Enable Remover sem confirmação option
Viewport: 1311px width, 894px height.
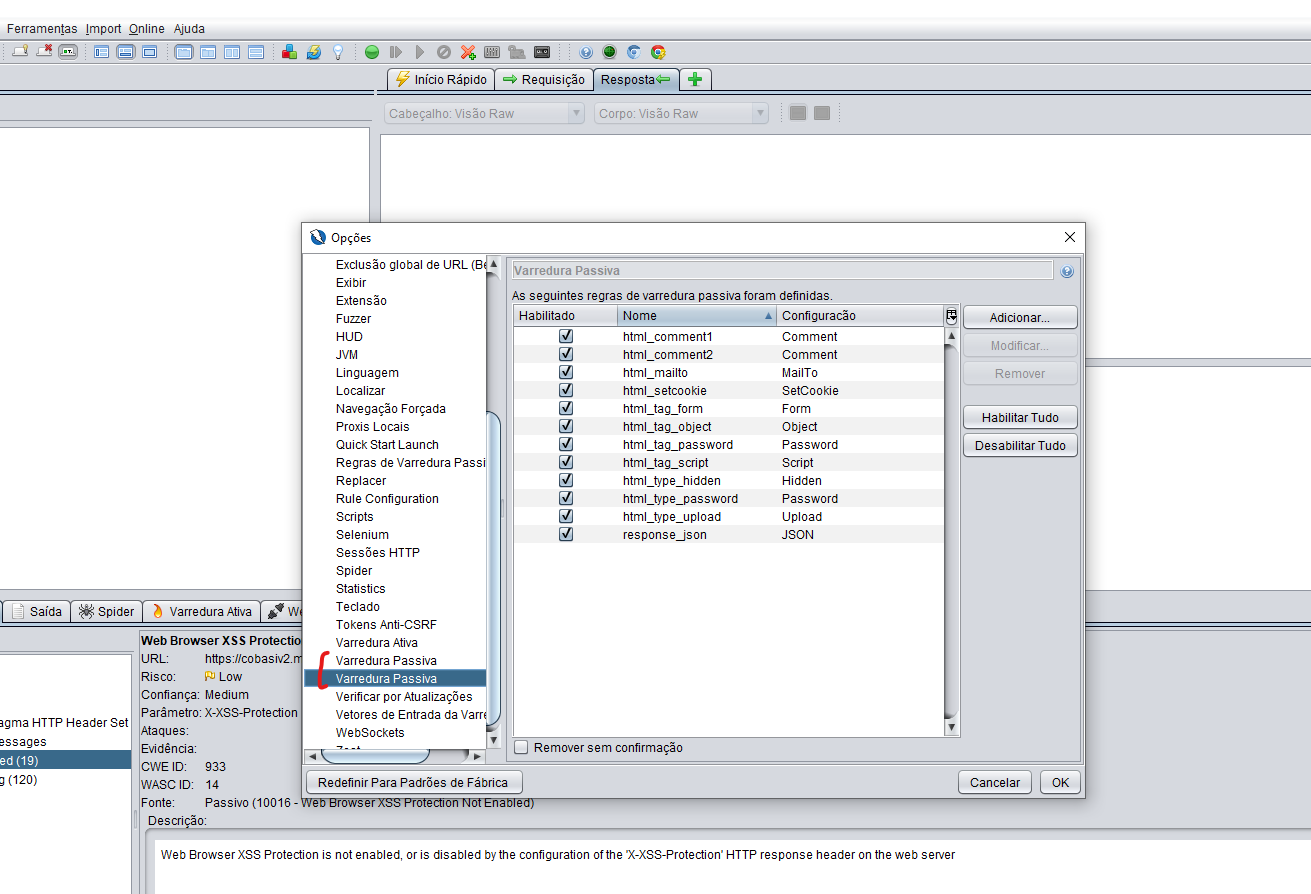pos(521,747)
